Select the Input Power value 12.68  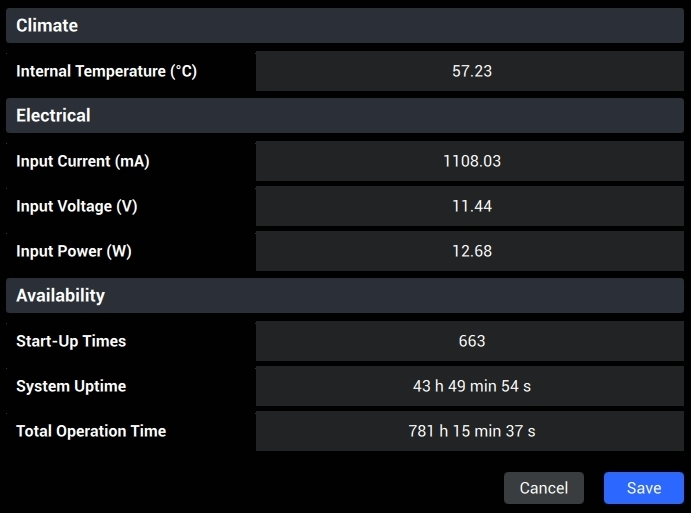tap(470, 251)
